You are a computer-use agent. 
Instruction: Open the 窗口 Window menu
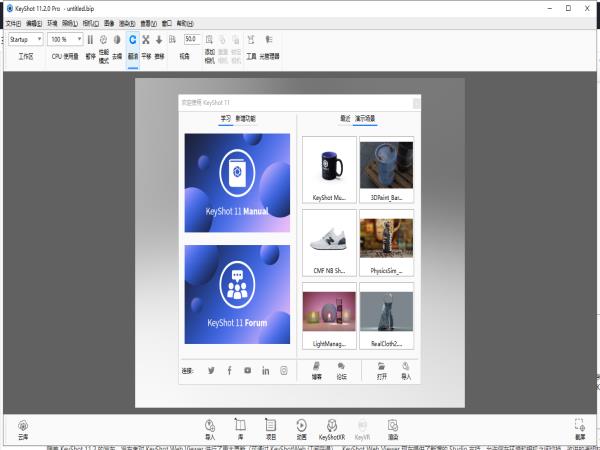167,24
